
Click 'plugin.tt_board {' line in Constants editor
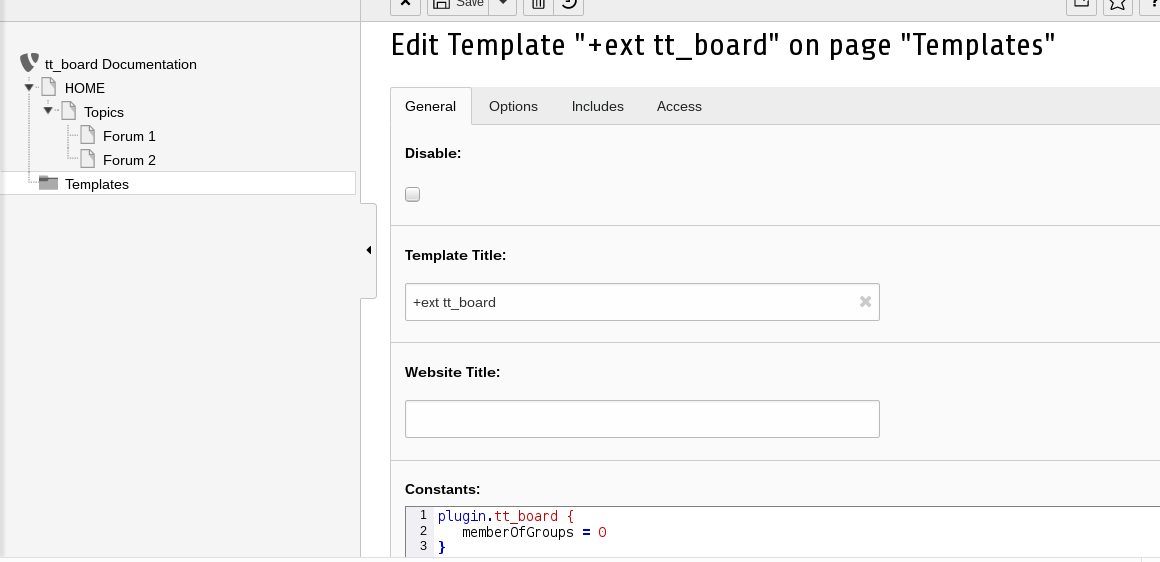tap(505, 516)
